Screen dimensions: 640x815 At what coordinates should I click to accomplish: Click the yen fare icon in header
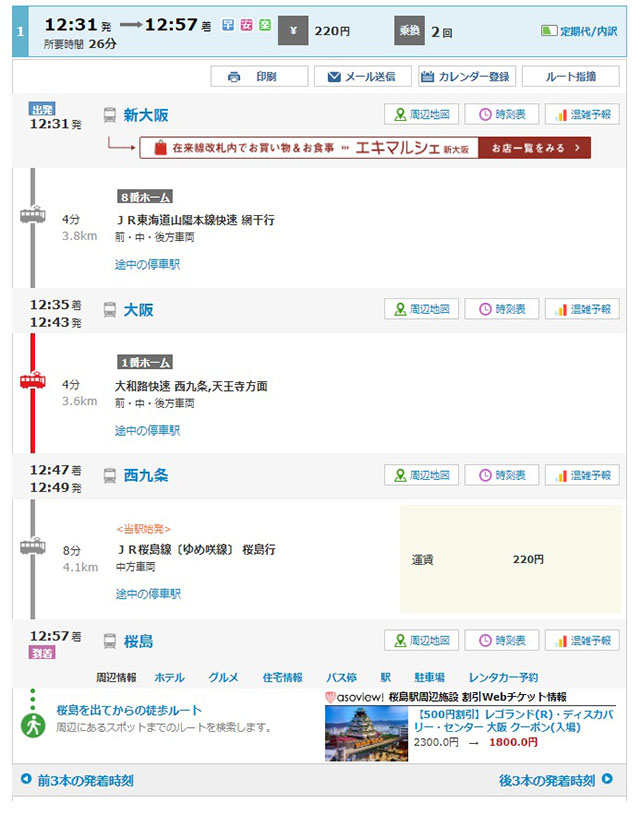click(x=292, y=32)
